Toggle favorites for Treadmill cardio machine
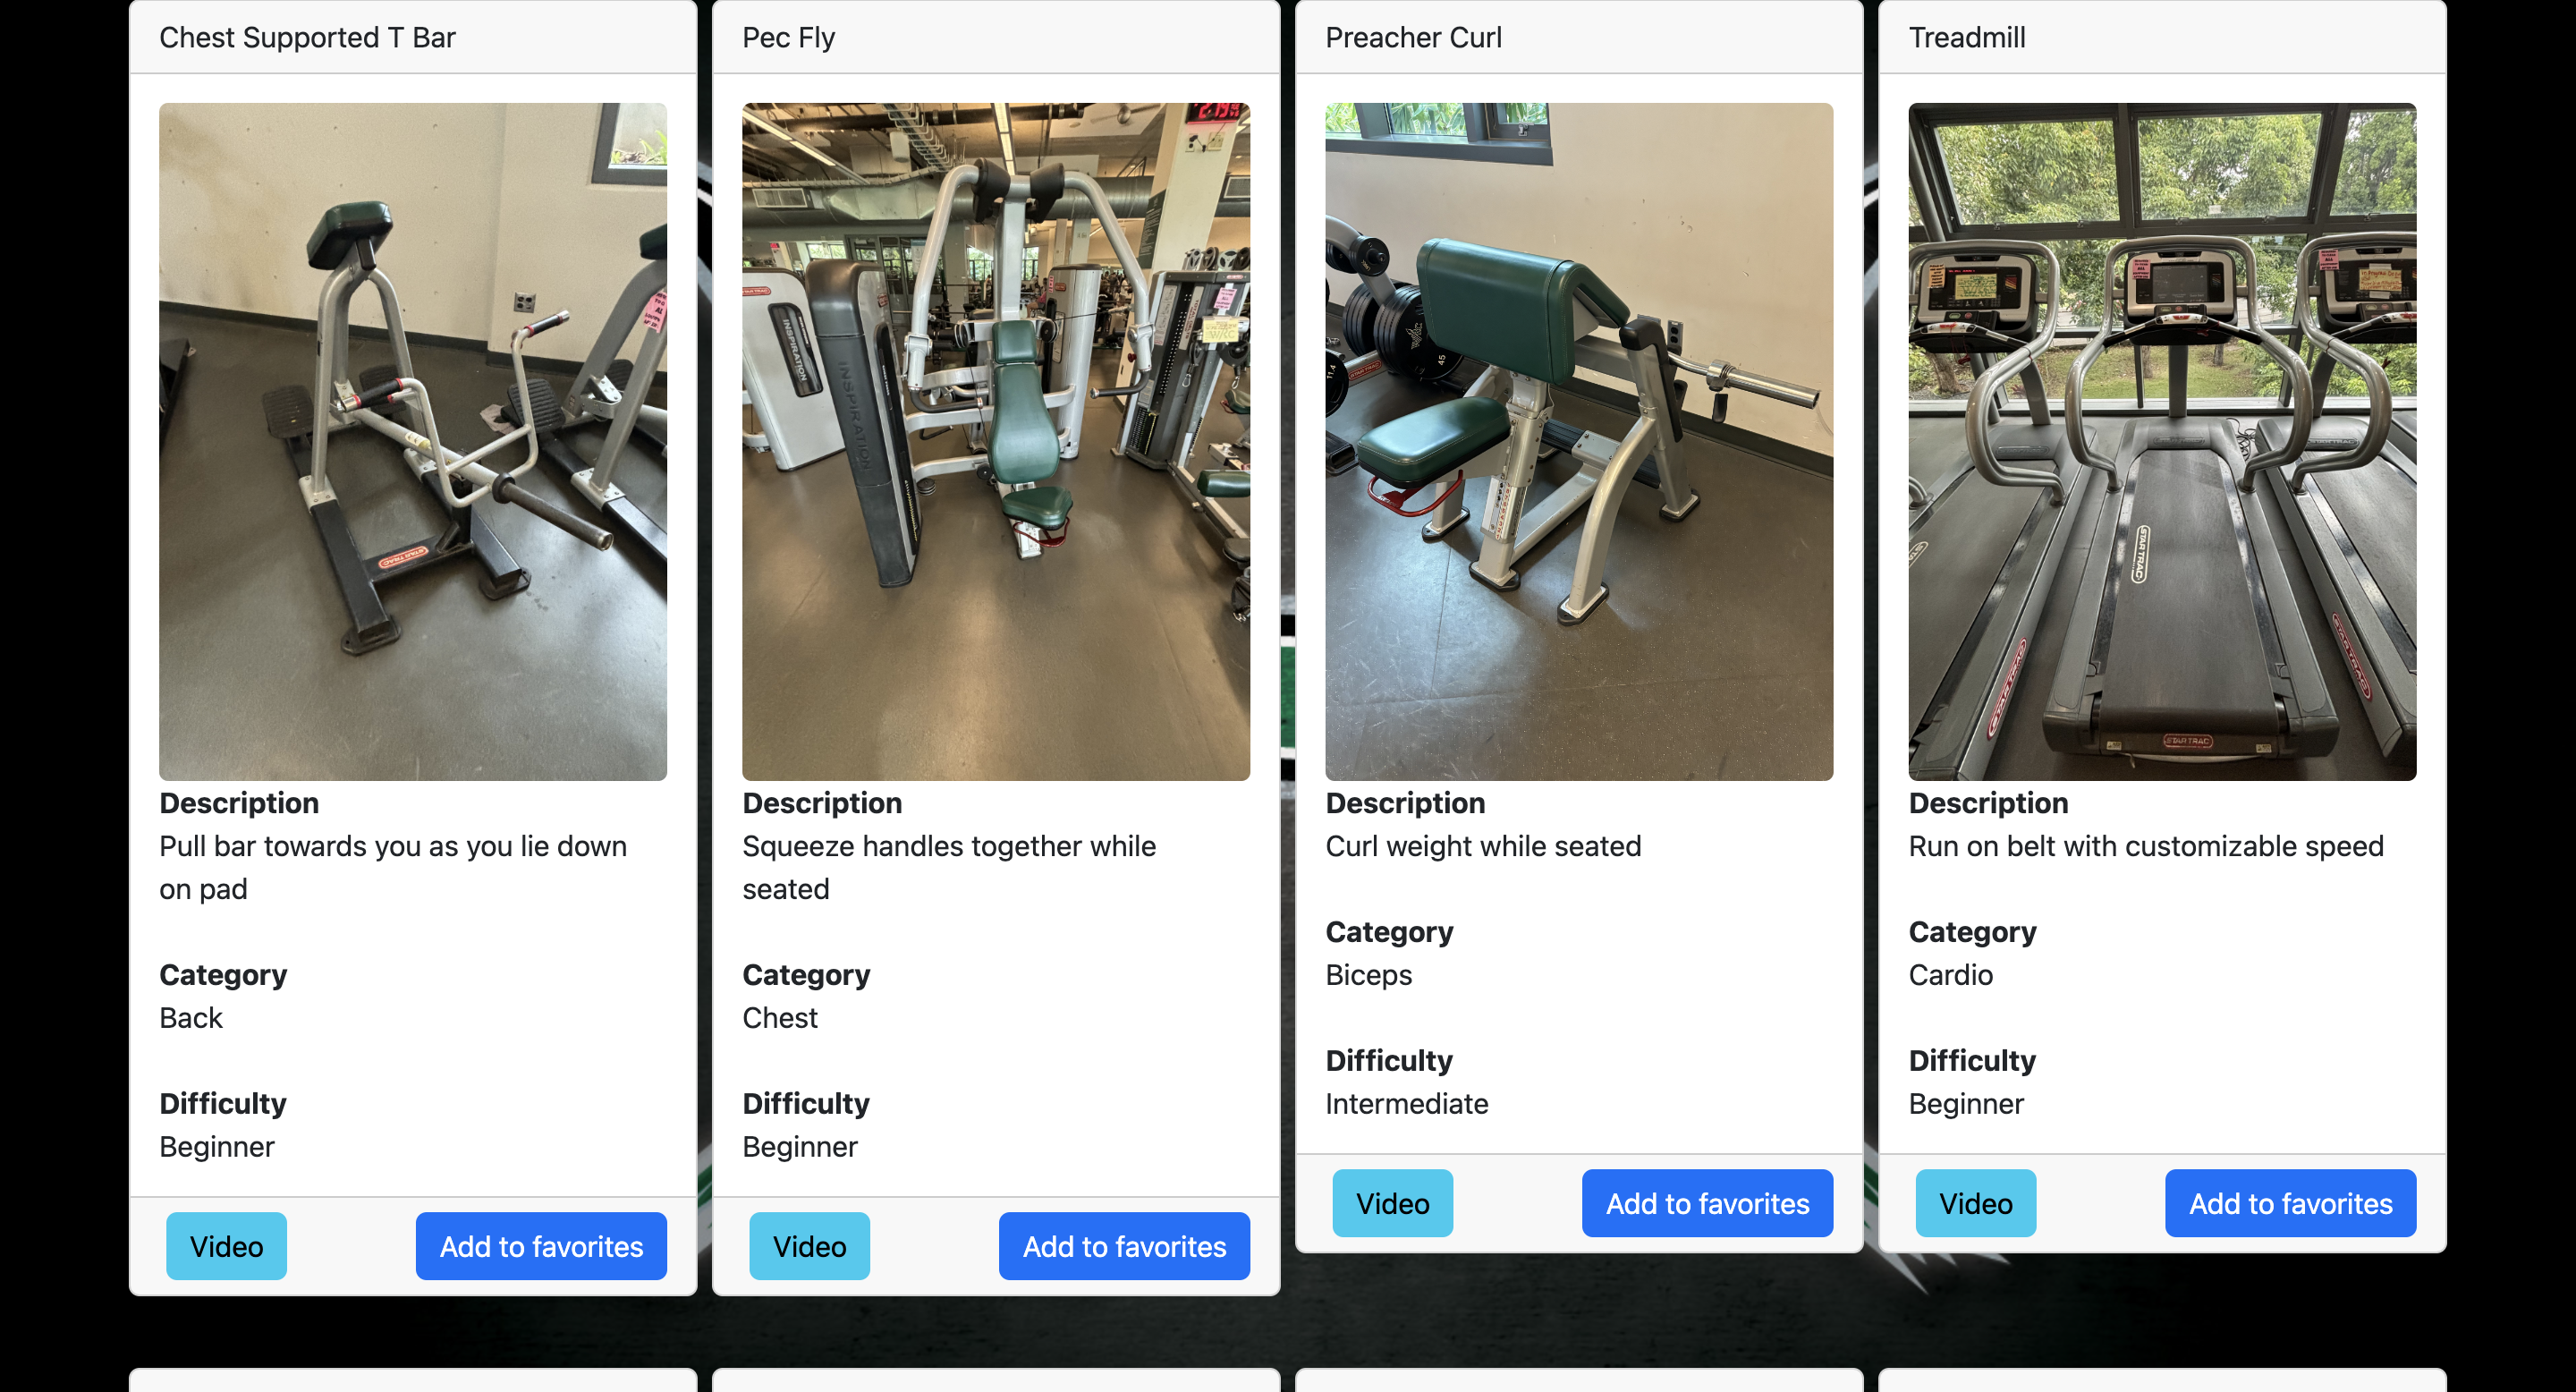This screenshot has width=2576, height=1392. (2290, 1203)
